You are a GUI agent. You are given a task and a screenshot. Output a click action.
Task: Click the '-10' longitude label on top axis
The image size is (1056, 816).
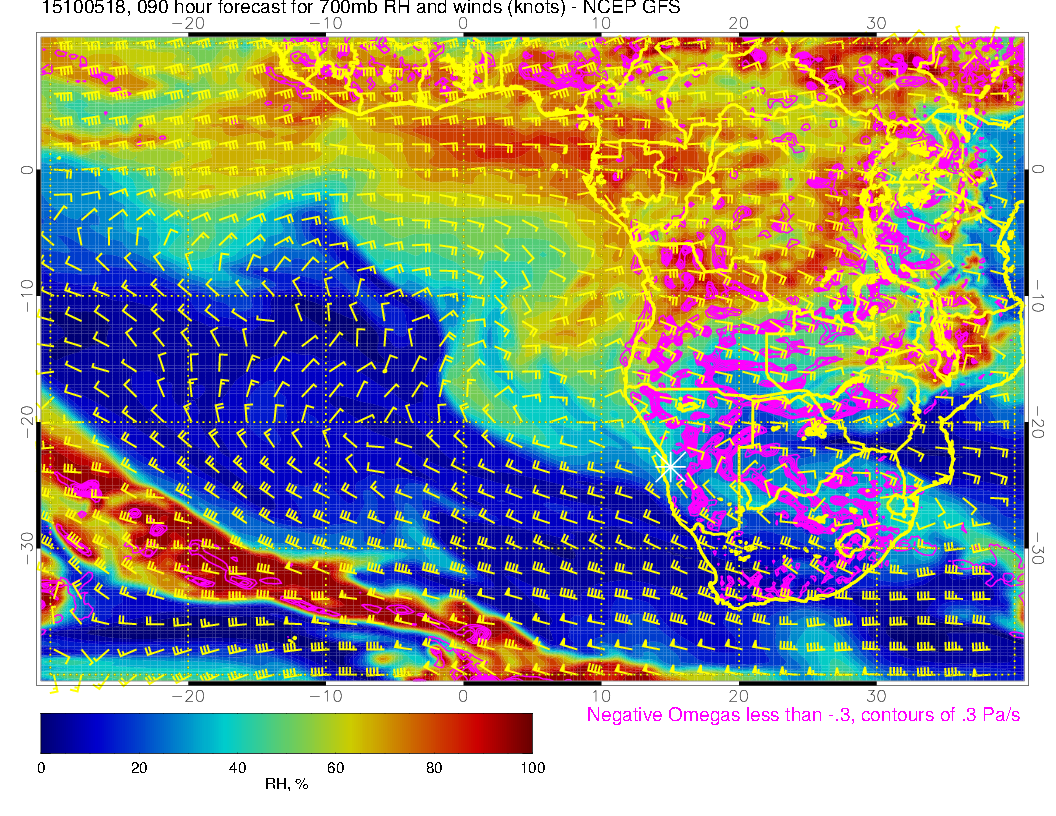pos(326,24)
